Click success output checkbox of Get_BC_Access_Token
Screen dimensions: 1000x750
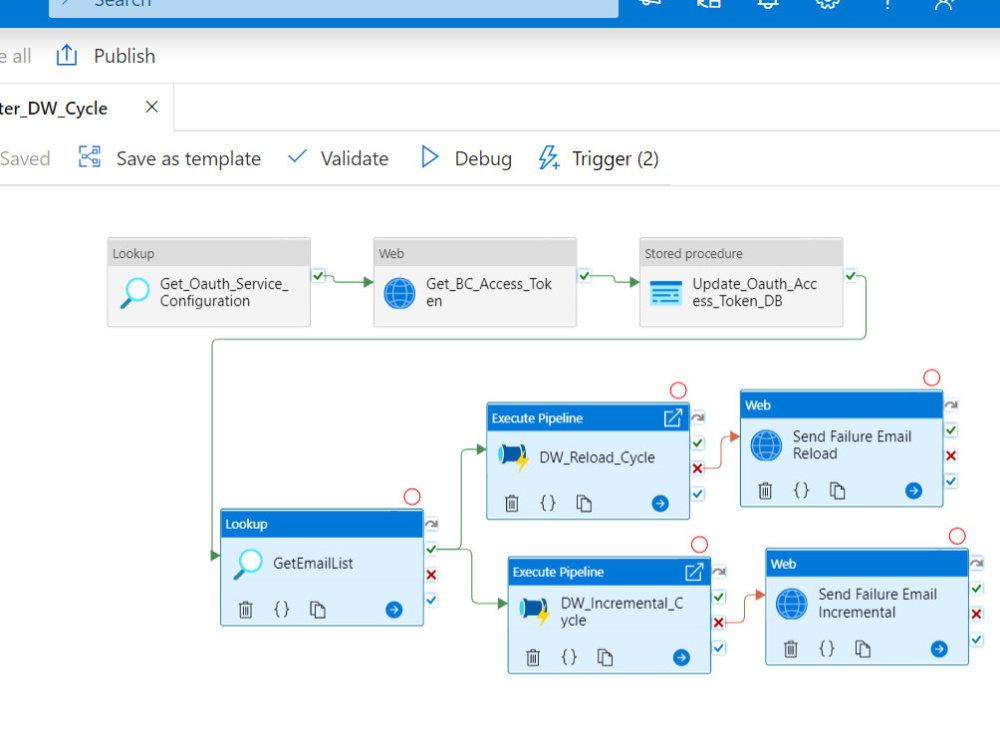pyautogui.click(x=584, y=276)
